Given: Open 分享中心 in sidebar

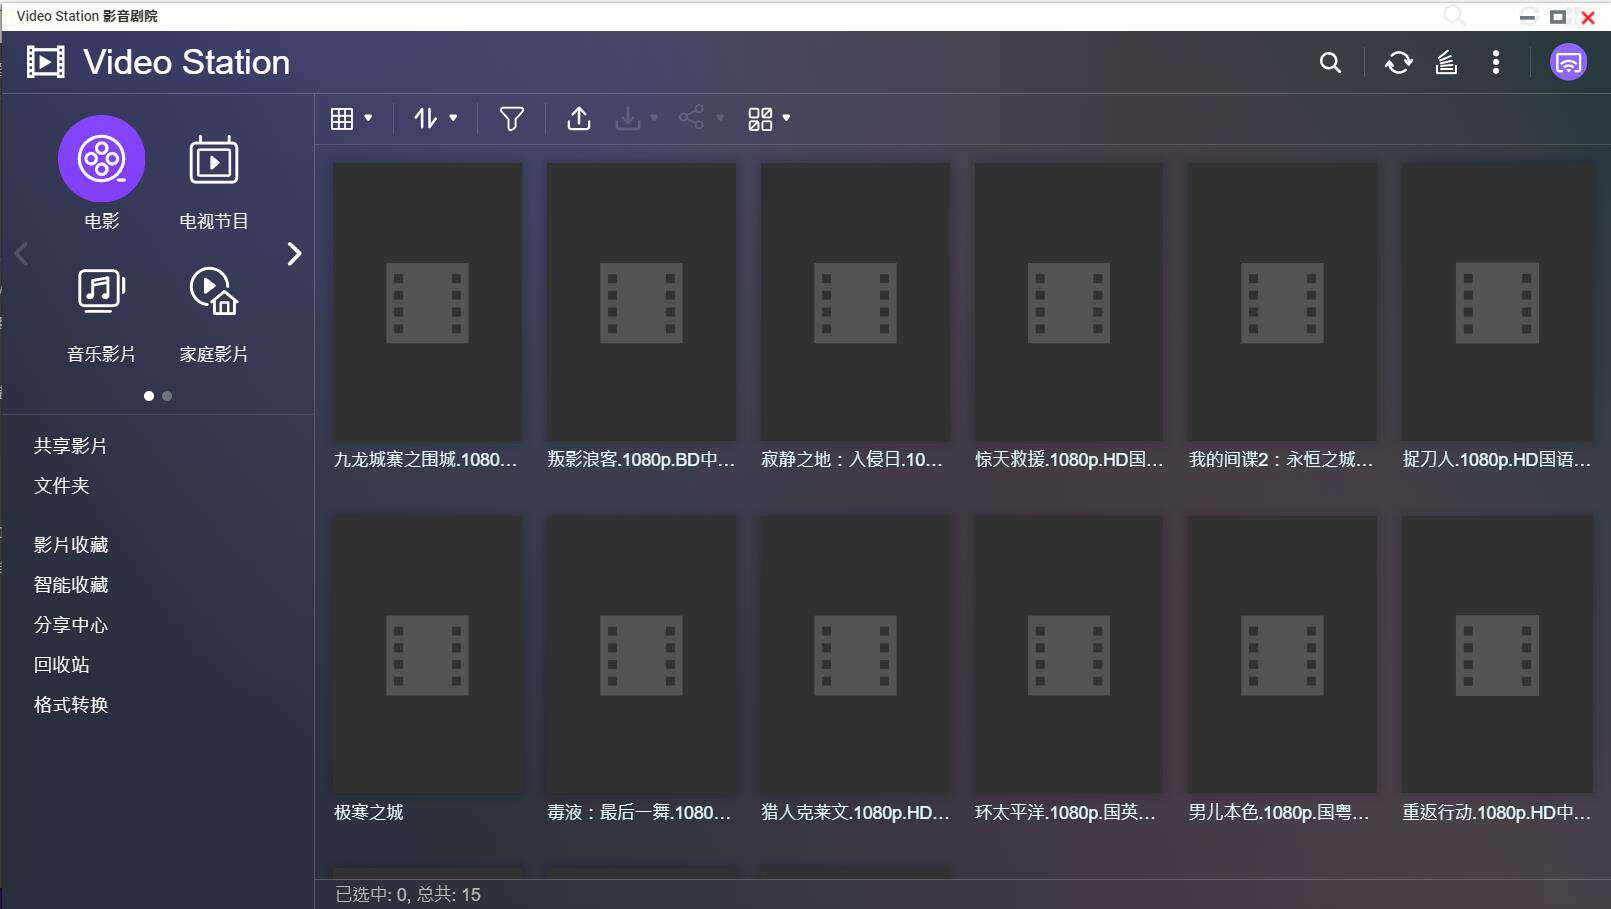Looking at the screenshot, I should 71,625.
